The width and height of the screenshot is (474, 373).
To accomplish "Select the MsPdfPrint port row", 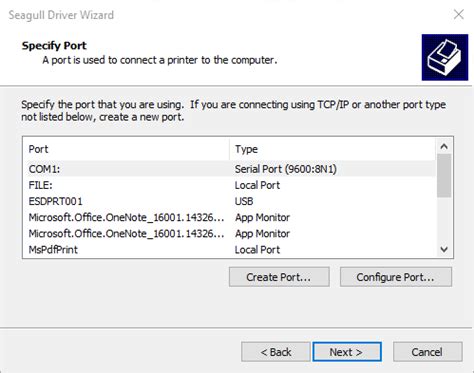I will pos(229,249).
